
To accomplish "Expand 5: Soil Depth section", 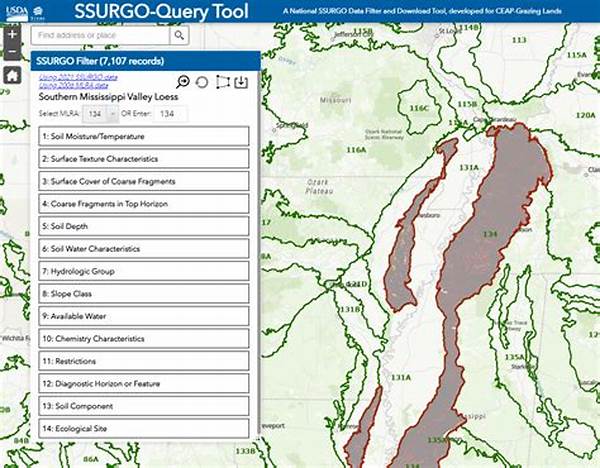I will (x=144, y=226).
